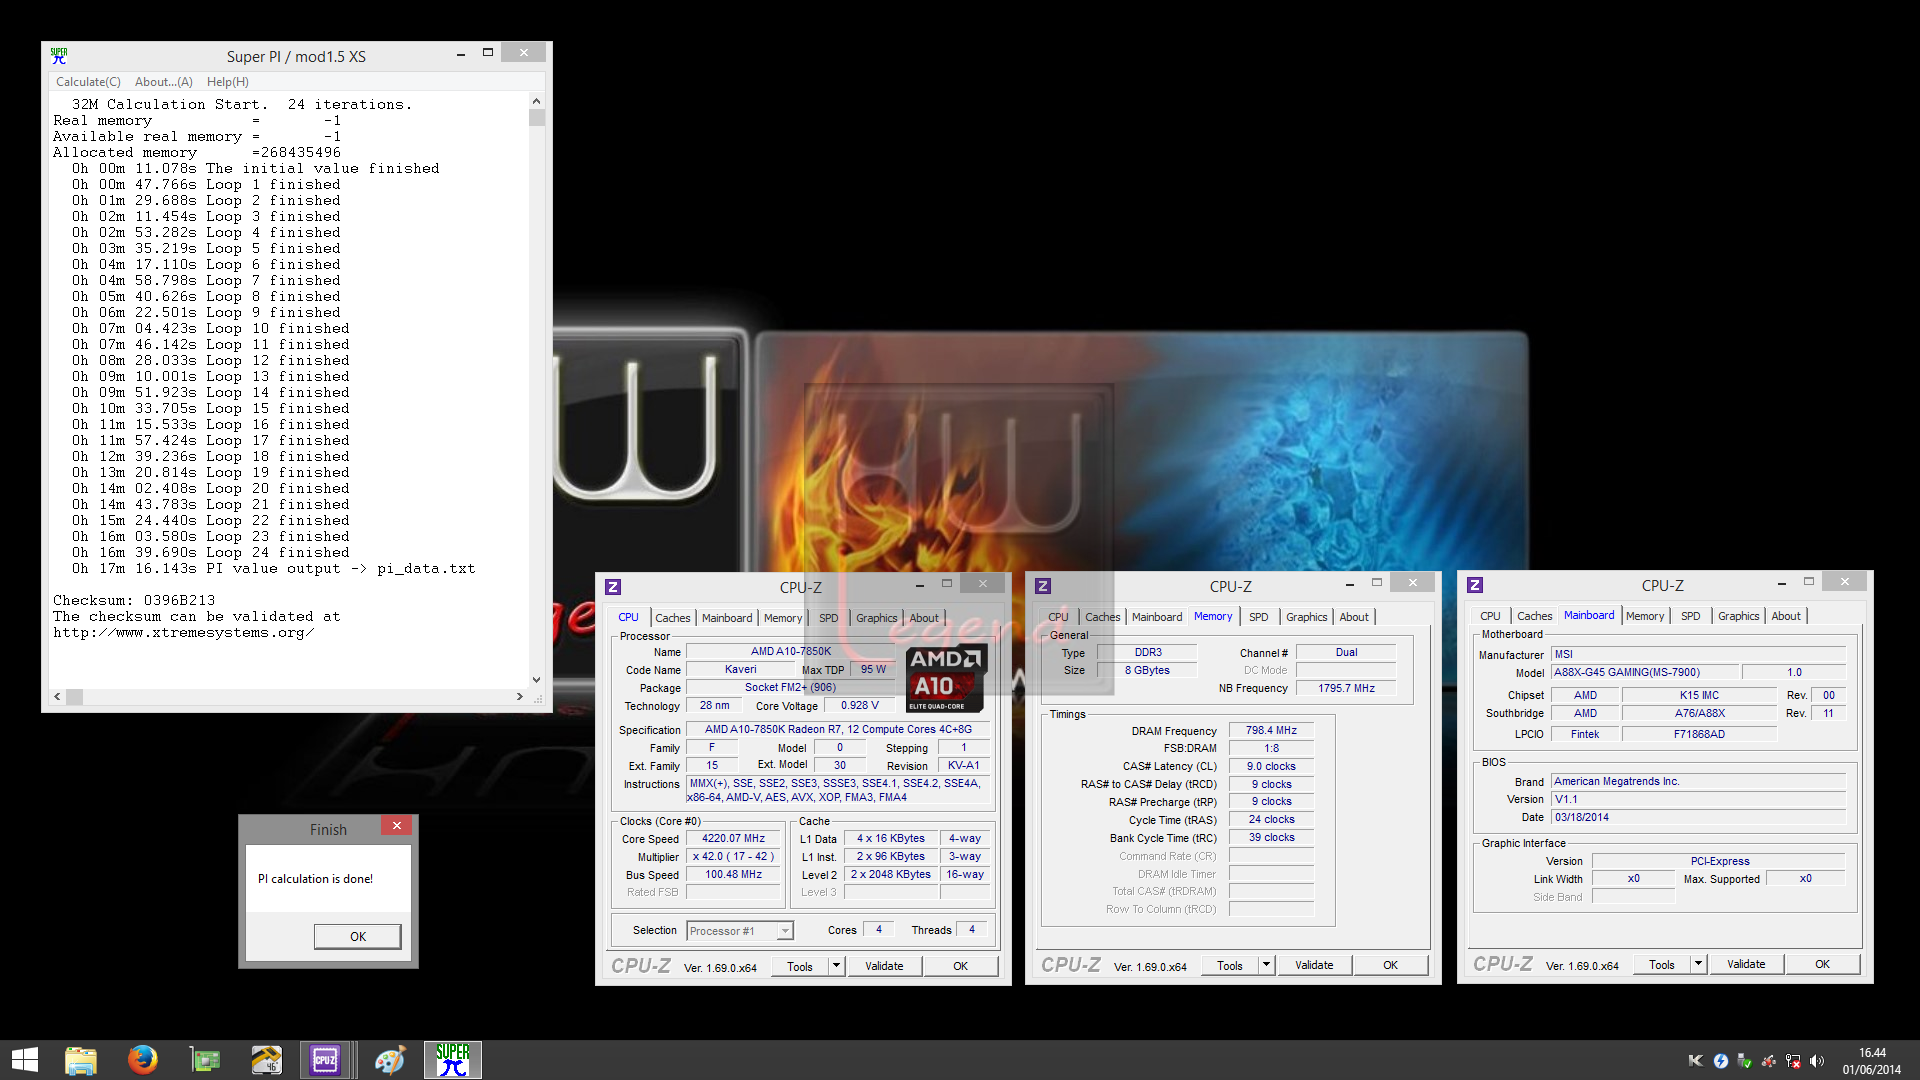Screen dimensions: 1920x1080
Task: Click OK in the Mainboard CPU-Z window
Action: point(1822,964)
